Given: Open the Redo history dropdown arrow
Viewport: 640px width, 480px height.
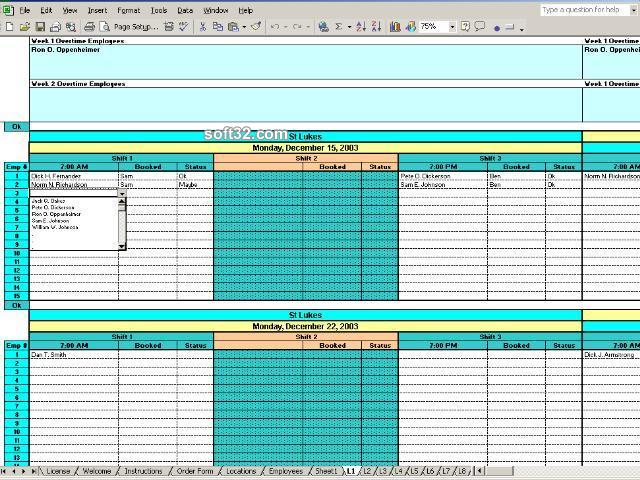Looking at the screenshot, I should pyautogui.click(x=308, y=27).
